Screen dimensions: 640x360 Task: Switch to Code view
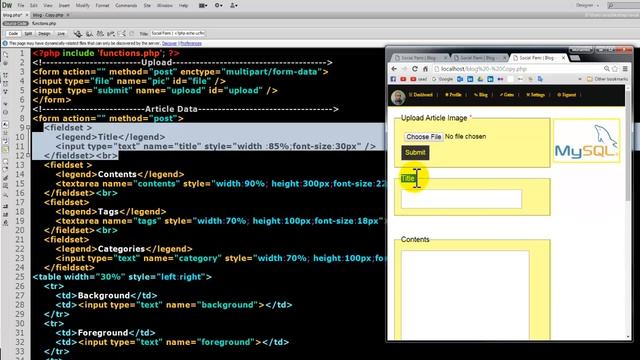point(13,33)
